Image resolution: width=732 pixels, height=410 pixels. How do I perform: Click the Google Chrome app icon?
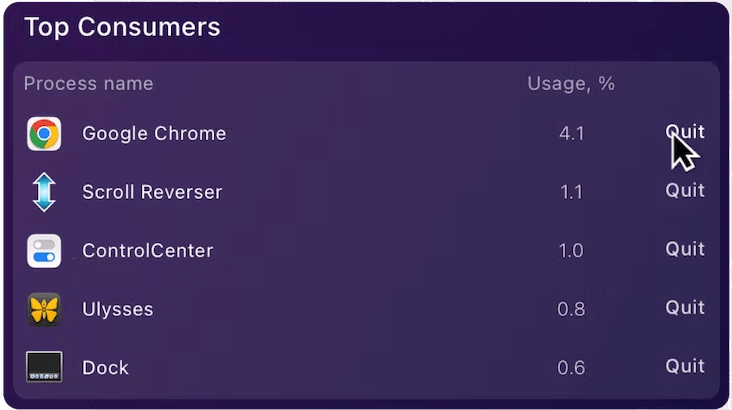(x=44, y=134)
